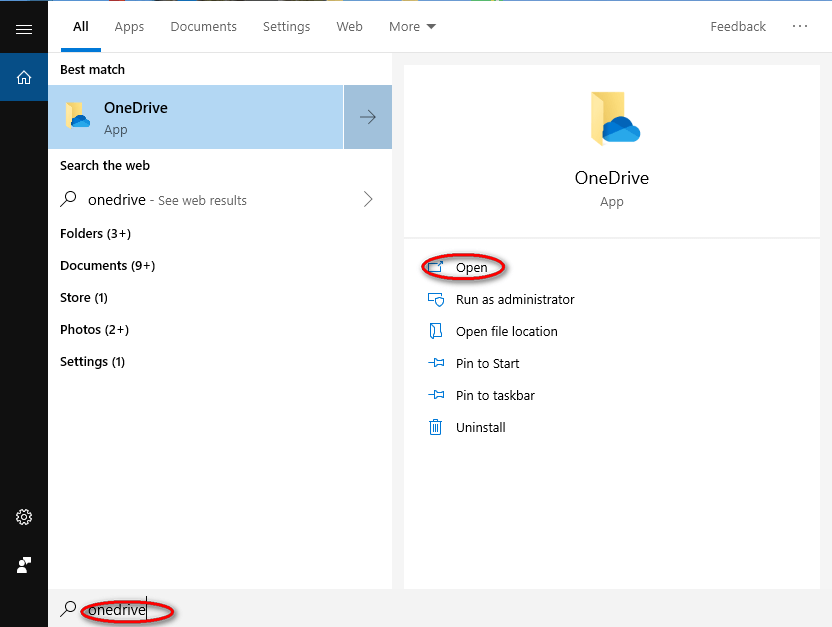Image resolution: width=832 pixels, height=627 pixels.
Task: Click the search magnifier icon in search box
Action: (x=68, y=609)
